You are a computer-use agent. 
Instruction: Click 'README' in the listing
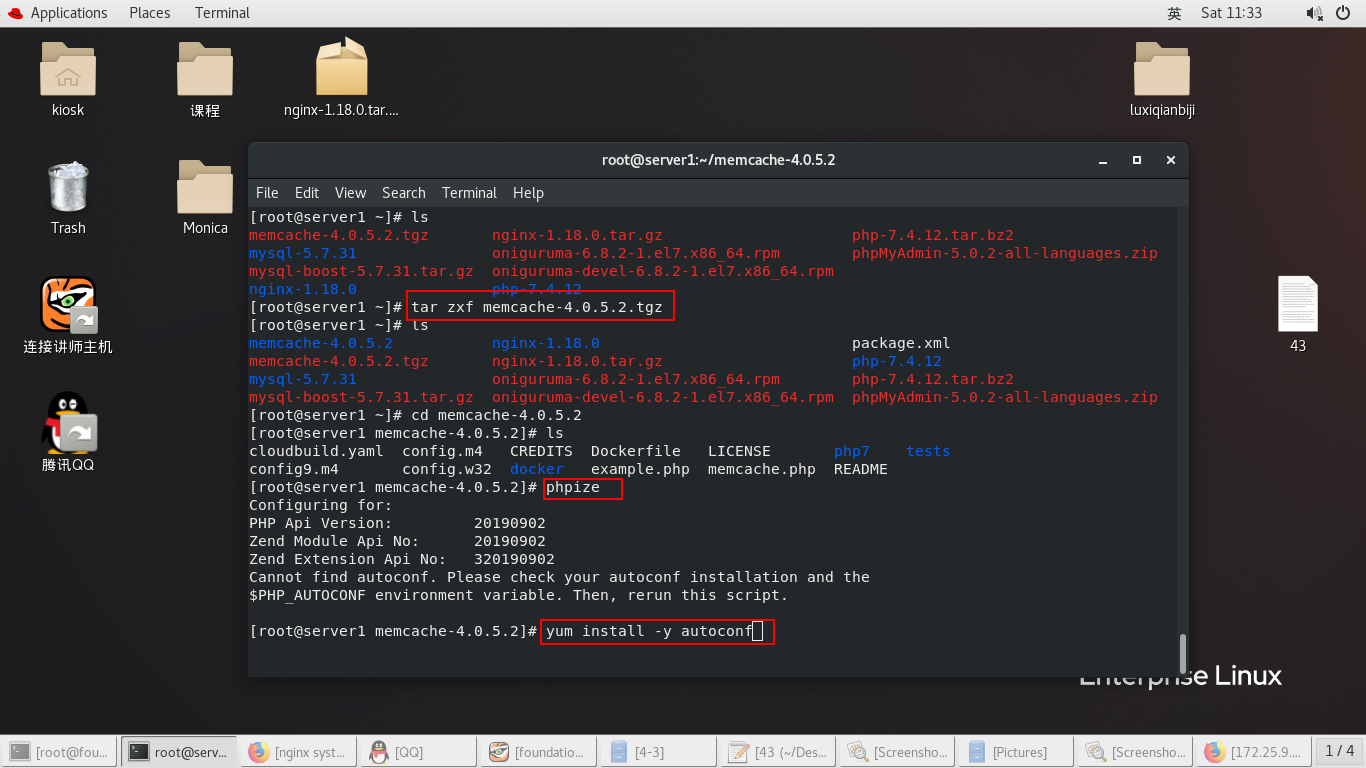click(x=861, y=469)
